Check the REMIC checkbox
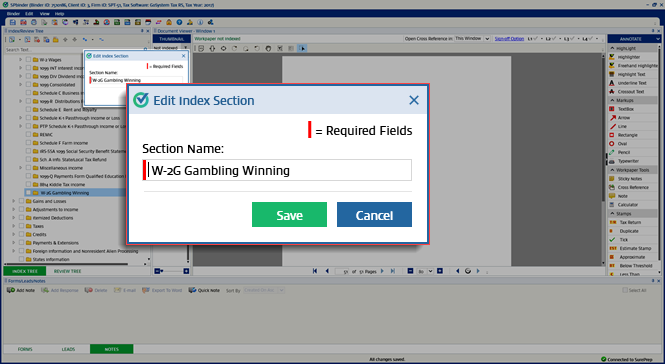 point(28,134)
